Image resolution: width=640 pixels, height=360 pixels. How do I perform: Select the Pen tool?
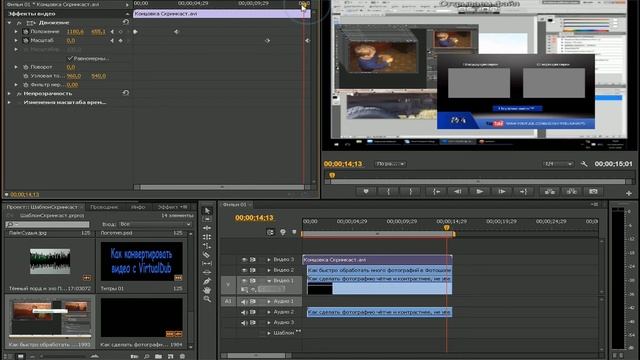pyautogui.click(x=207, y=281)
